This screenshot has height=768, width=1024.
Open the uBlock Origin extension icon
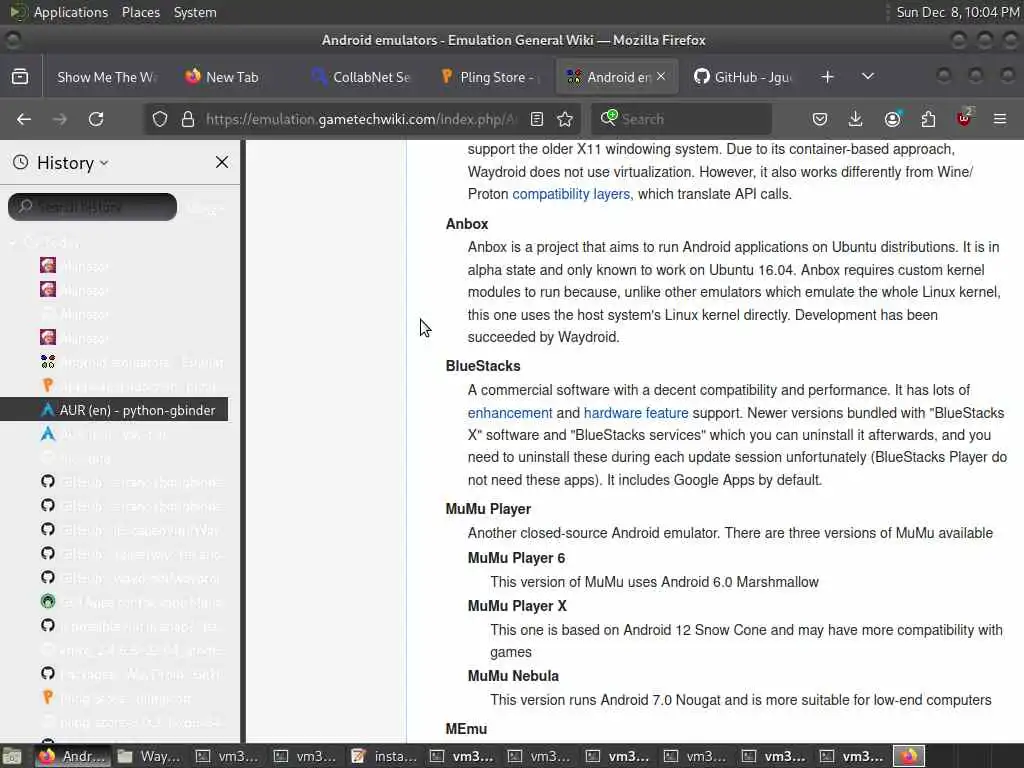965,118
